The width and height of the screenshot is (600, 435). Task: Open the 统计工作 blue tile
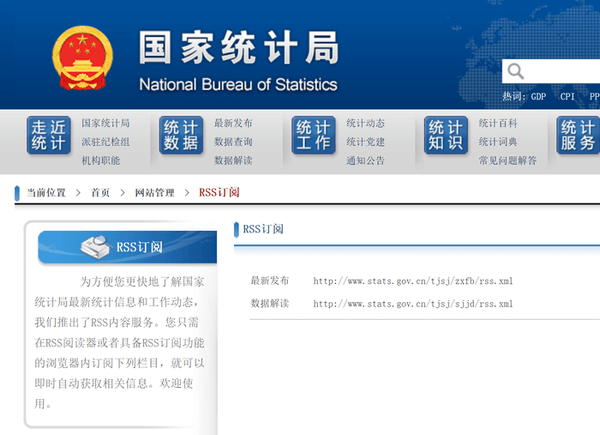pos(313,135)
